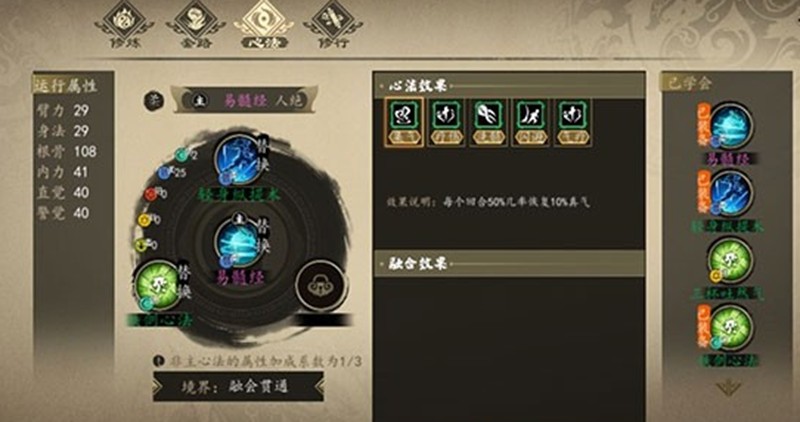This screenshot has width=800, height=422.
Task: Click left arrow of 境界 融会贯通 selector
Action: pyautogui.click(x=159, y=386)
